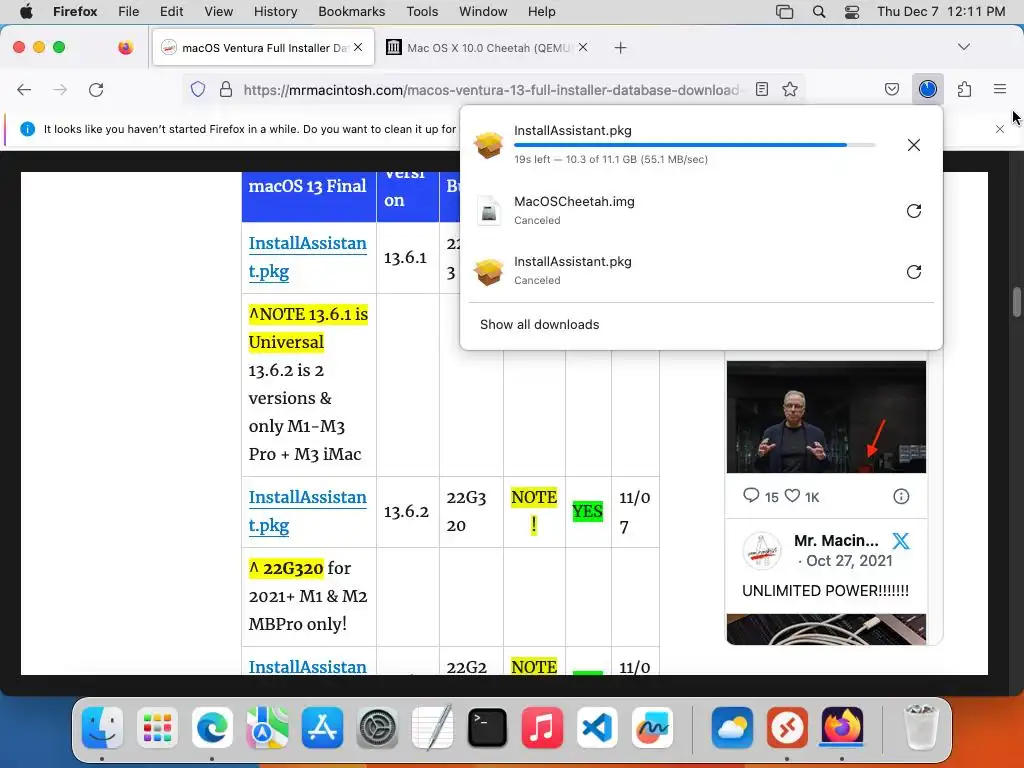1024x768 pixels.
Task: Click the 13.6.2 version cell
Action: (x=408, y=511)
